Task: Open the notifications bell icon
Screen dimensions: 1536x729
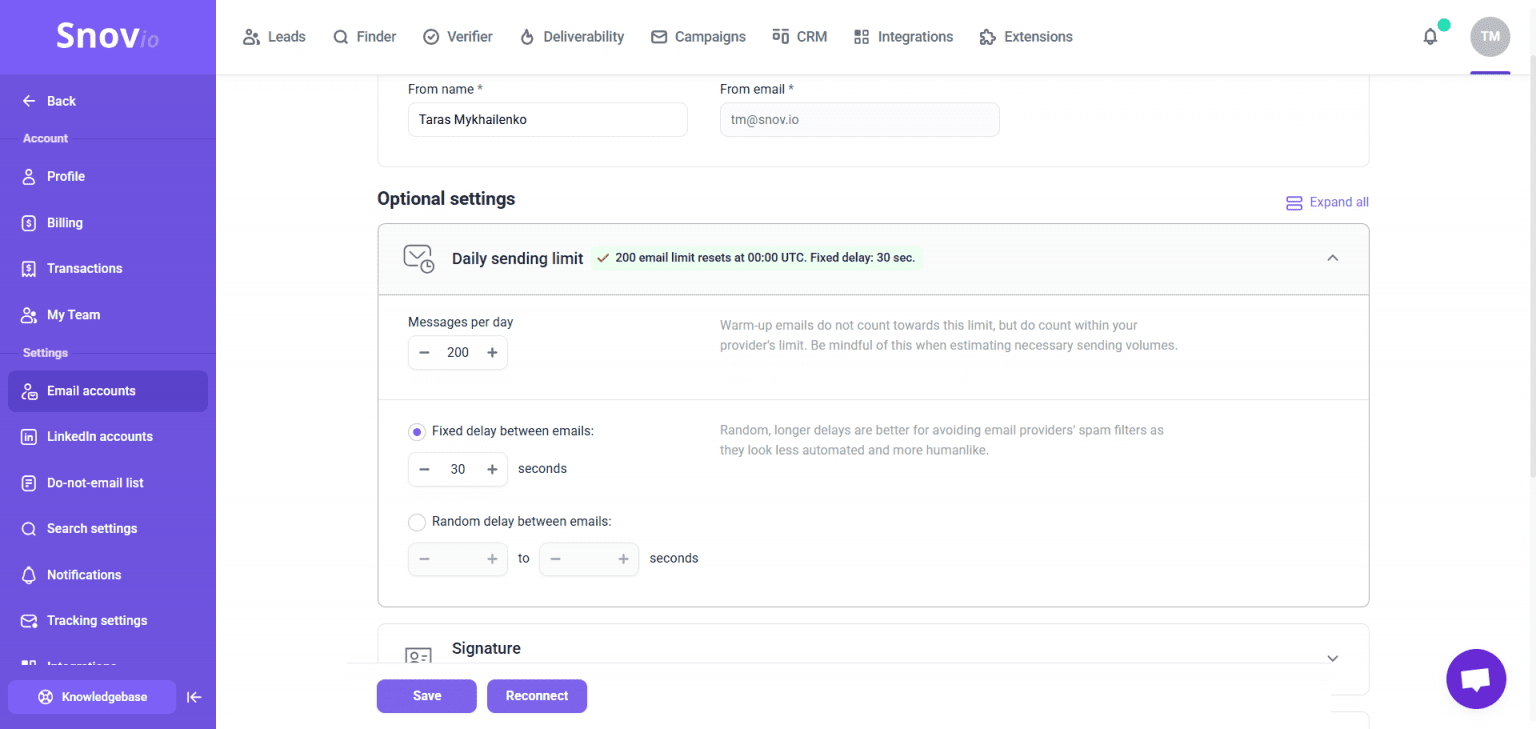Action: (x=1430, y=36)
